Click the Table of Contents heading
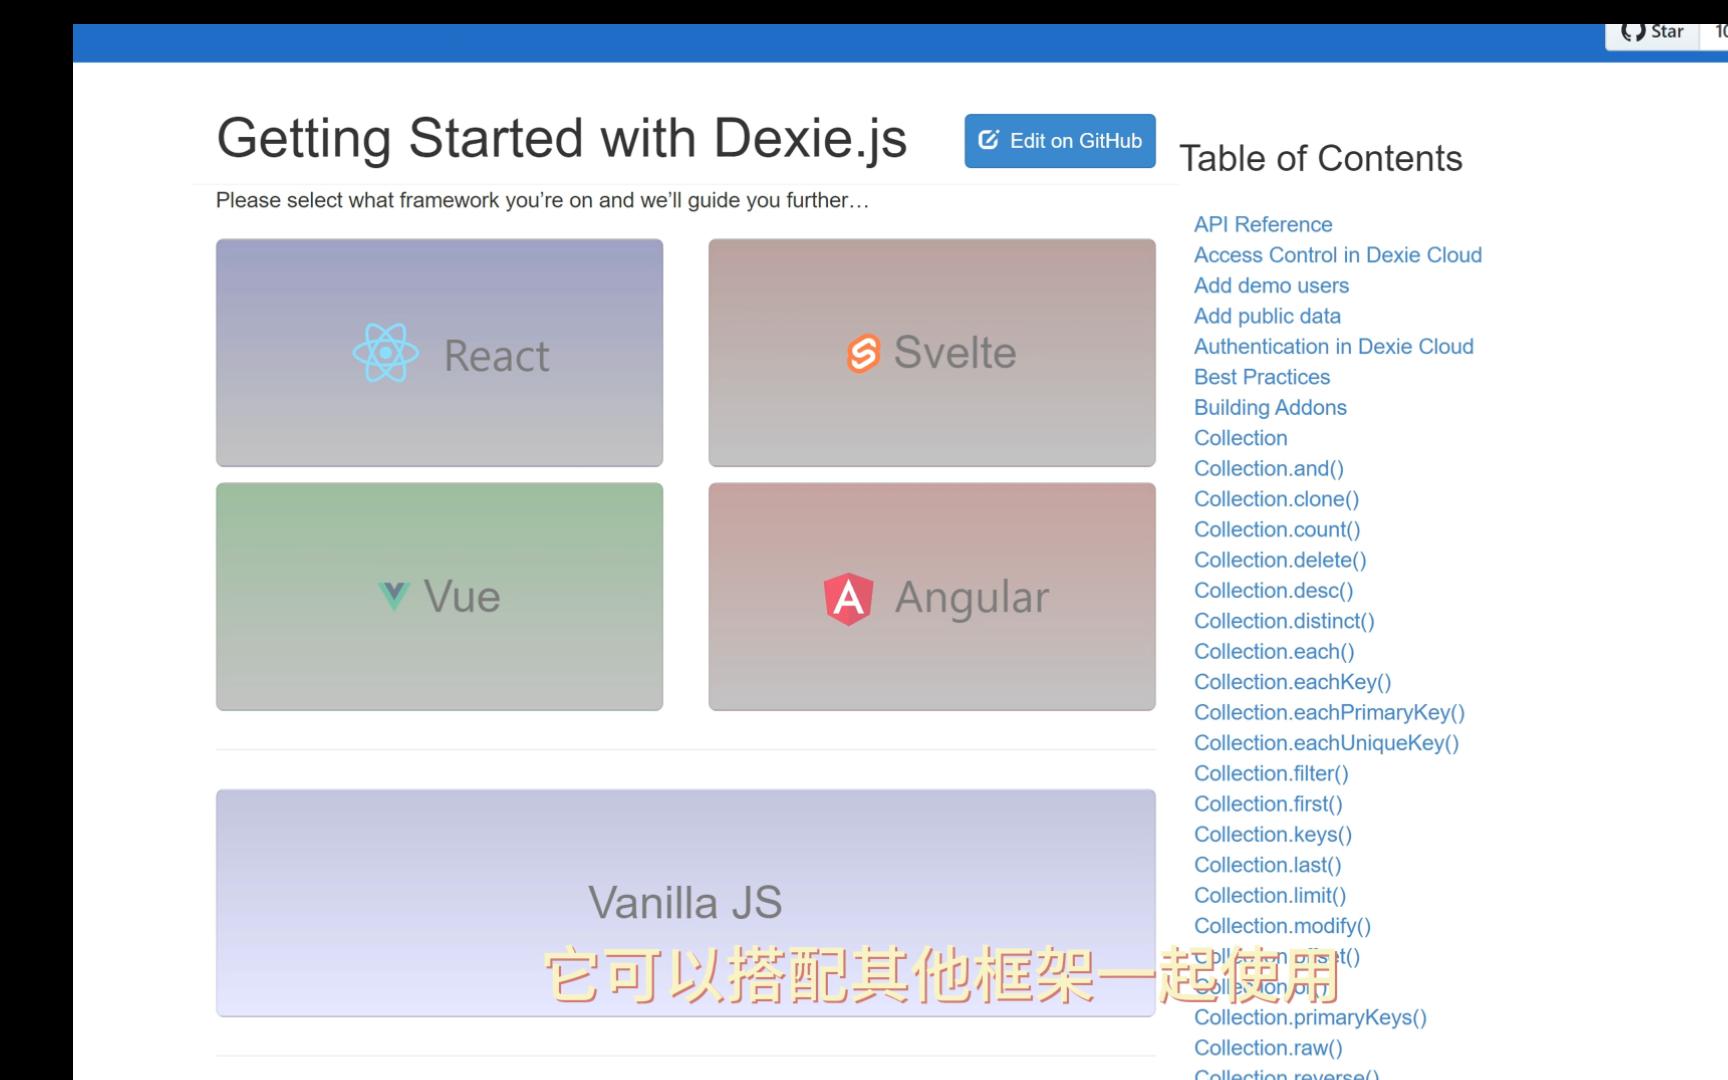Viewport: 1728px width, 1080px height. pyautogui.click(x=1321, y=158)
